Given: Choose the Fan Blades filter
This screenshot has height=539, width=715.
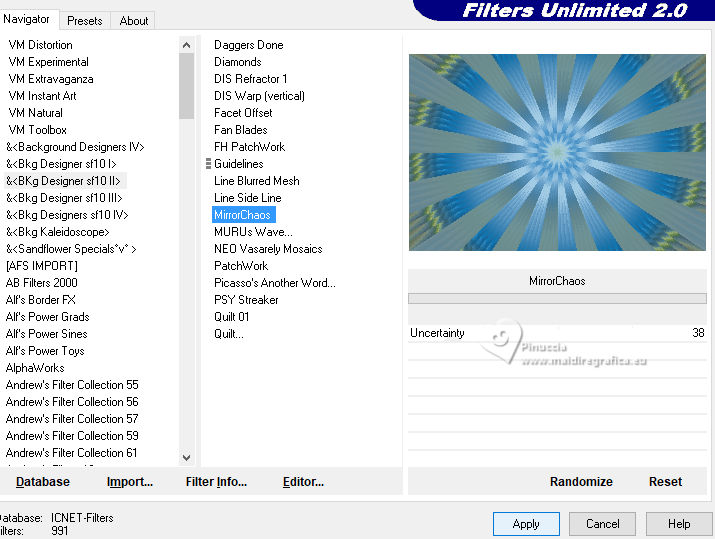Looking at the screenshot, I should (x=241, y=130).
